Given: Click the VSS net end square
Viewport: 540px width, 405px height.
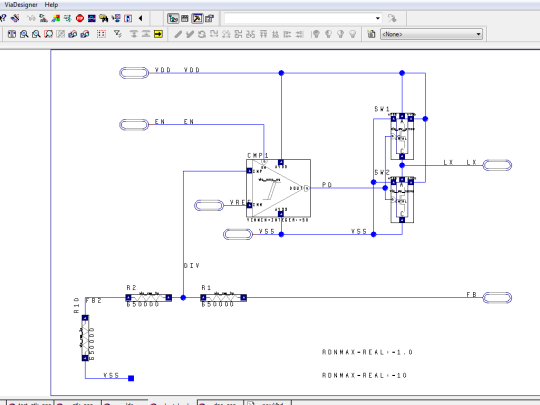Looking at the screenshot, I should [x=131, y=378].
